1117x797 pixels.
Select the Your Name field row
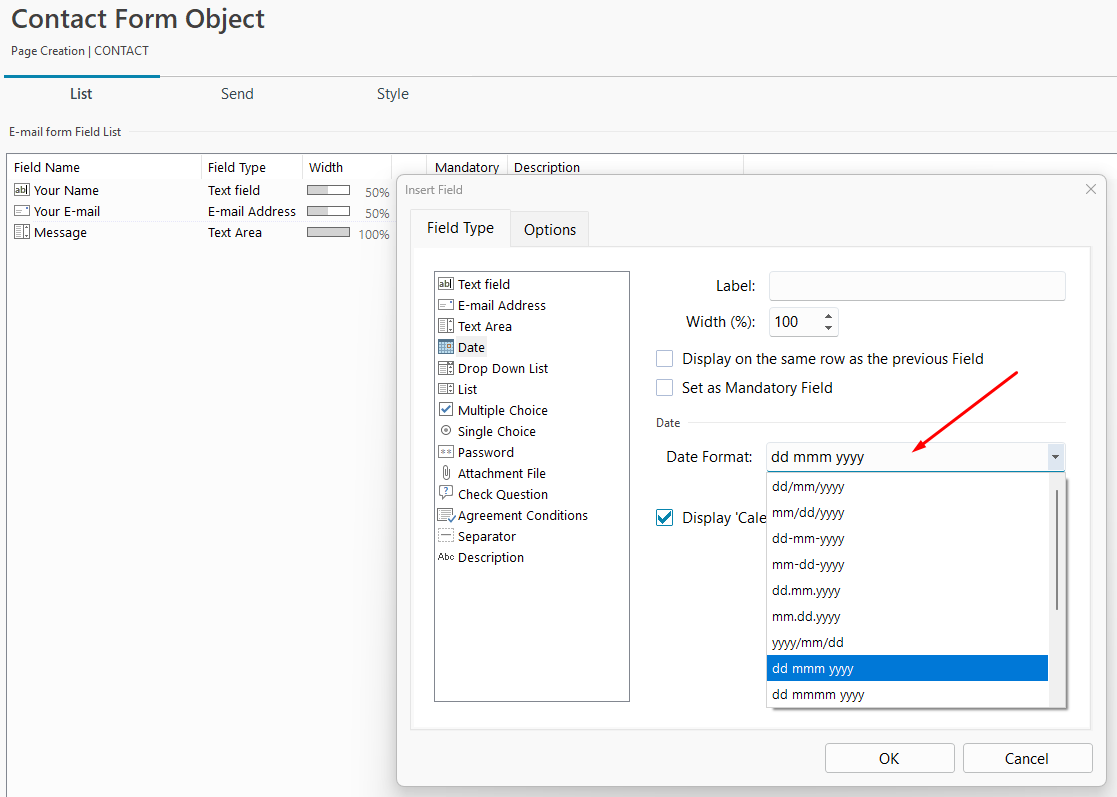point(202,190)
